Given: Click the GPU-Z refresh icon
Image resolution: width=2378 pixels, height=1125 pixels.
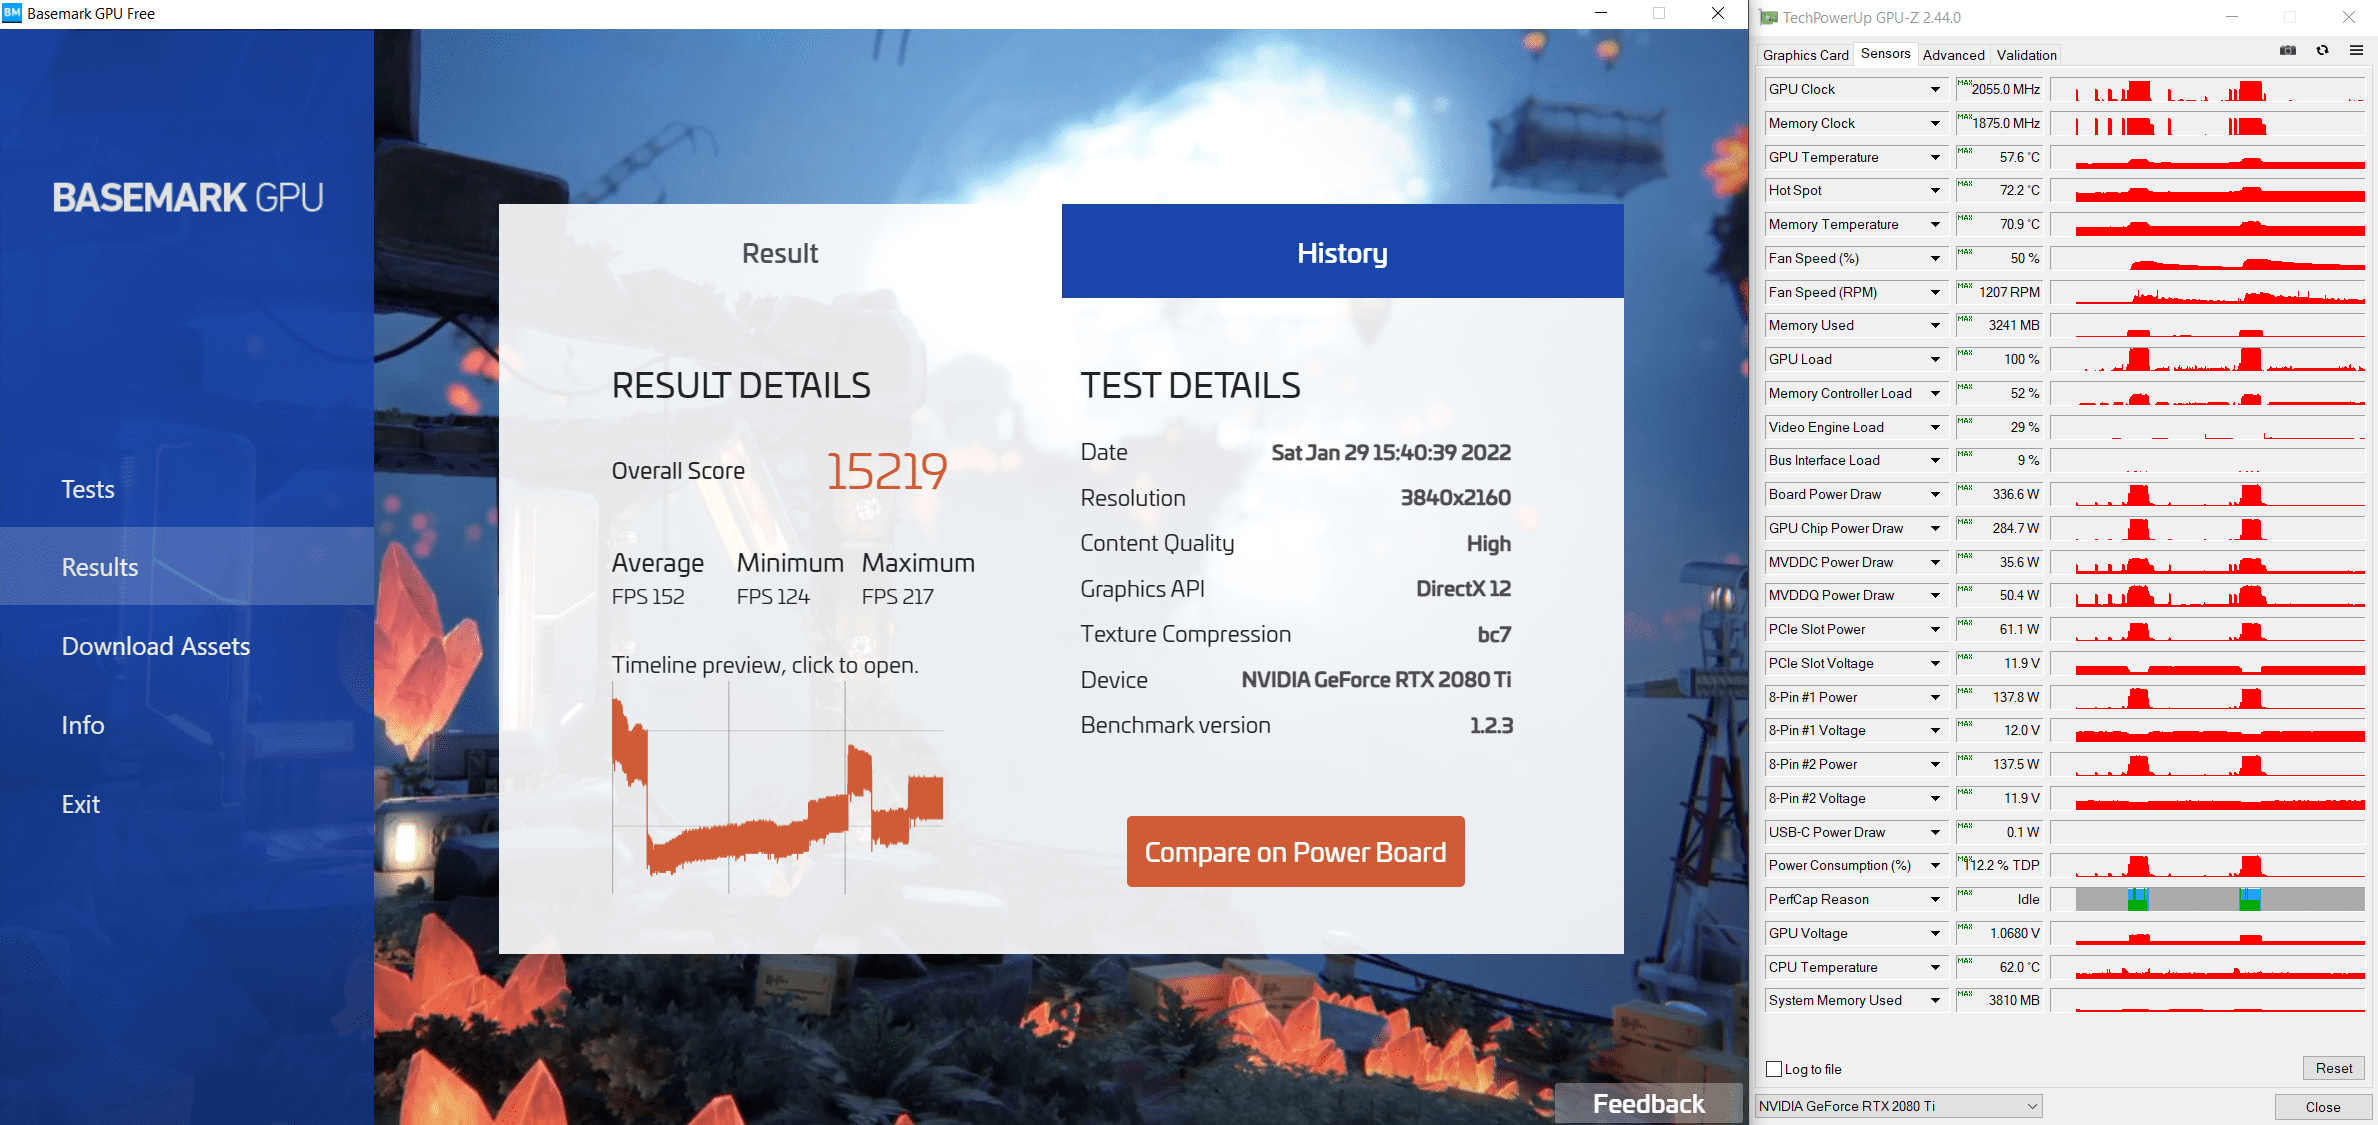Looking at the screenshot, I should [x=2322, y=51].
